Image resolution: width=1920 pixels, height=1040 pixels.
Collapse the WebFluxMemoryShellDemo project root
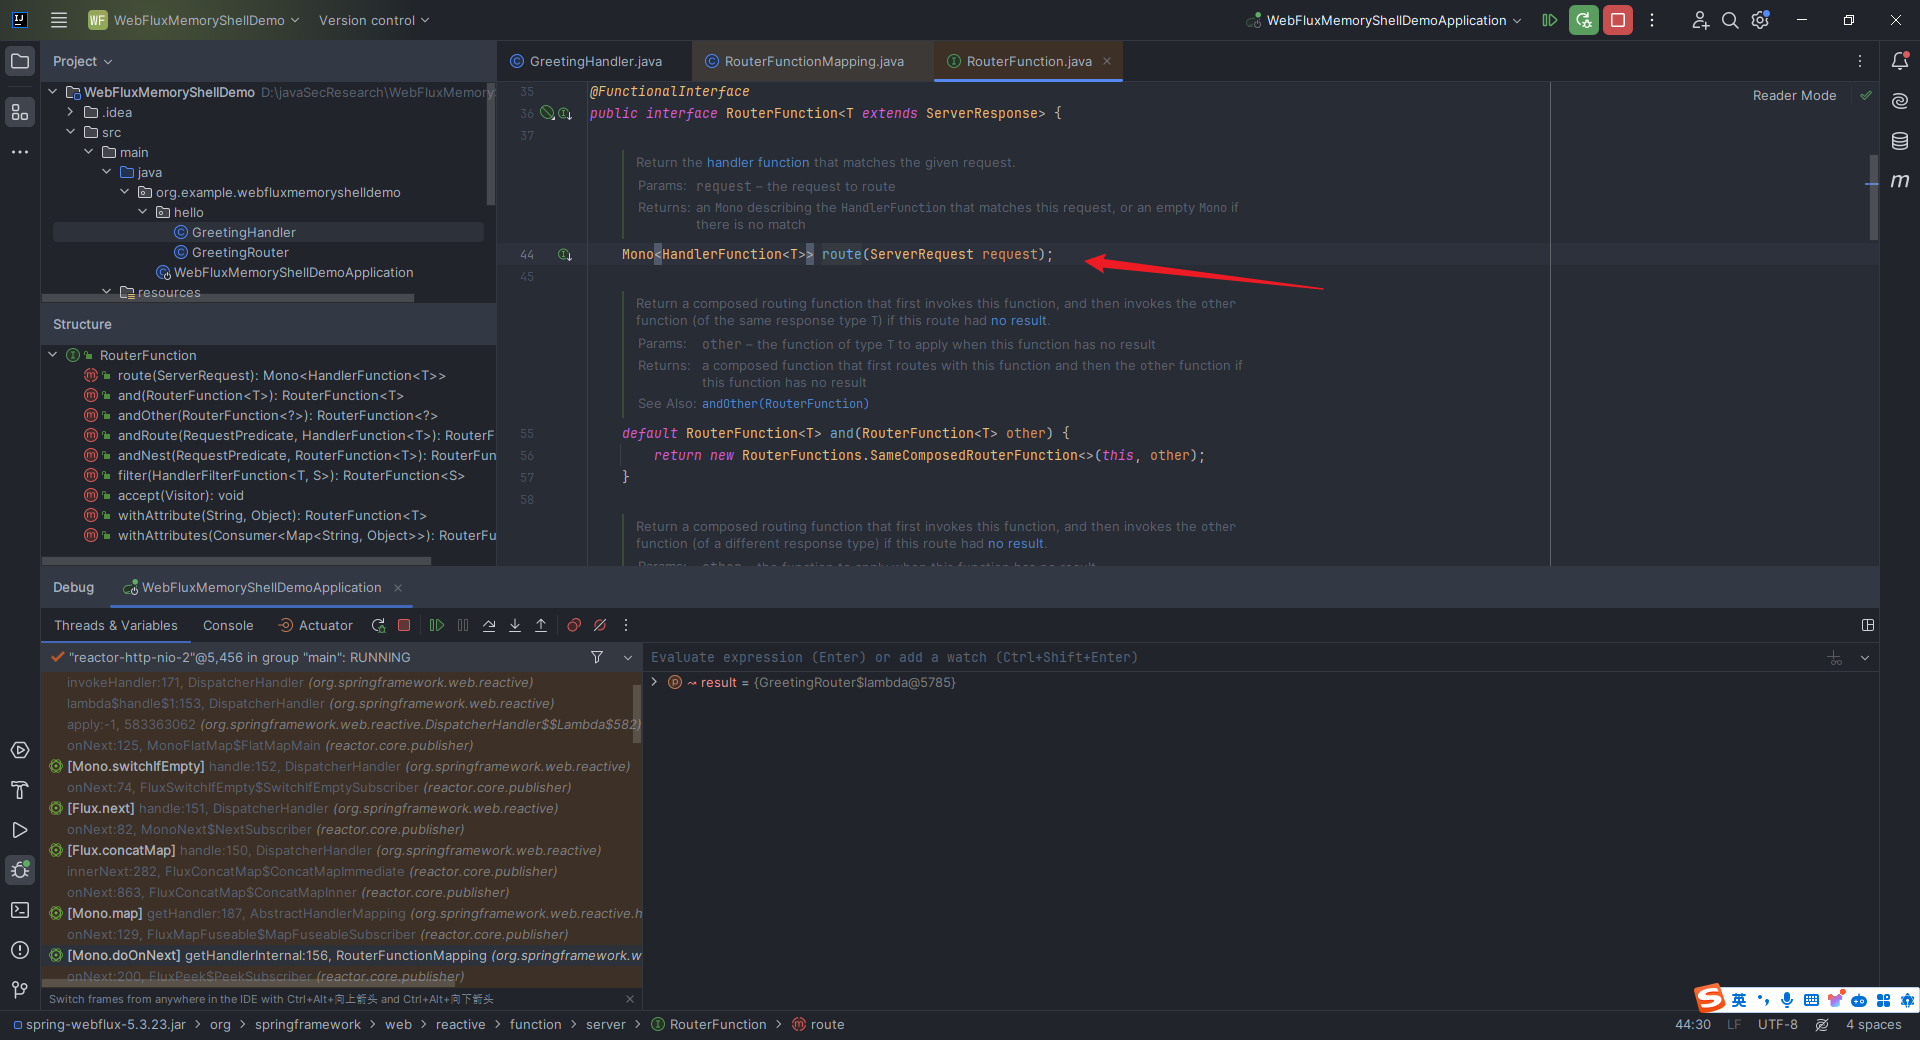pos(53,92)
